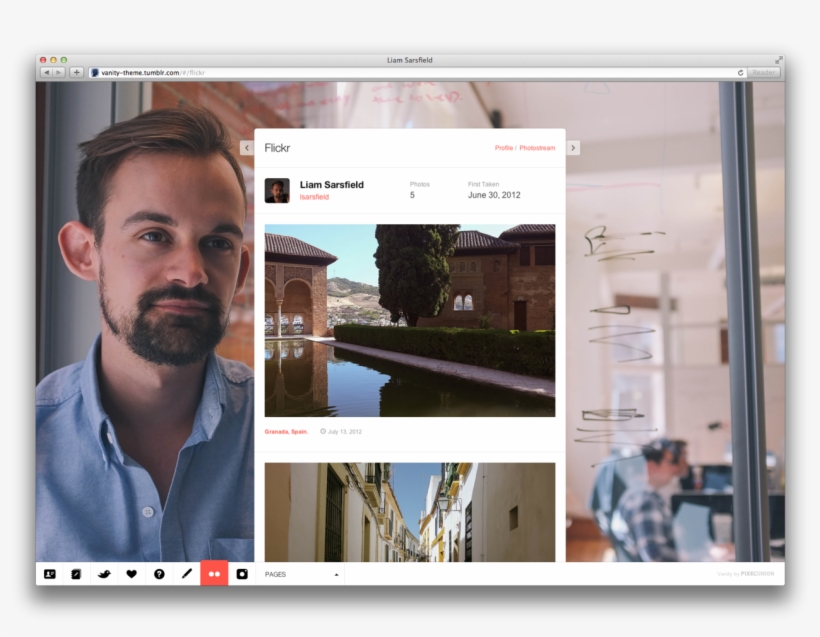Viewport: 820px width, 637px height.
Task: Click the notes/posts icon in bottom bar
Action: pos(76,574)
